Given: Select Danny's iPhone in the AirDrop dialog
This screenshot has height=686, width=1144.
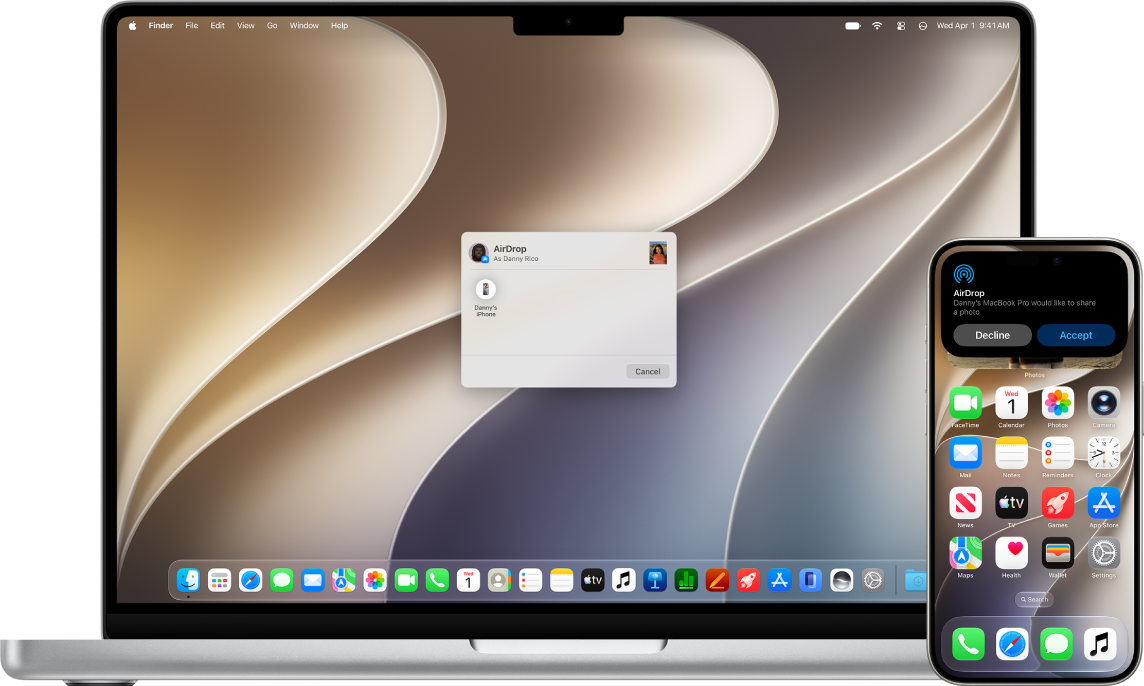Looking at the screenshot, I should tap(486, 297).
